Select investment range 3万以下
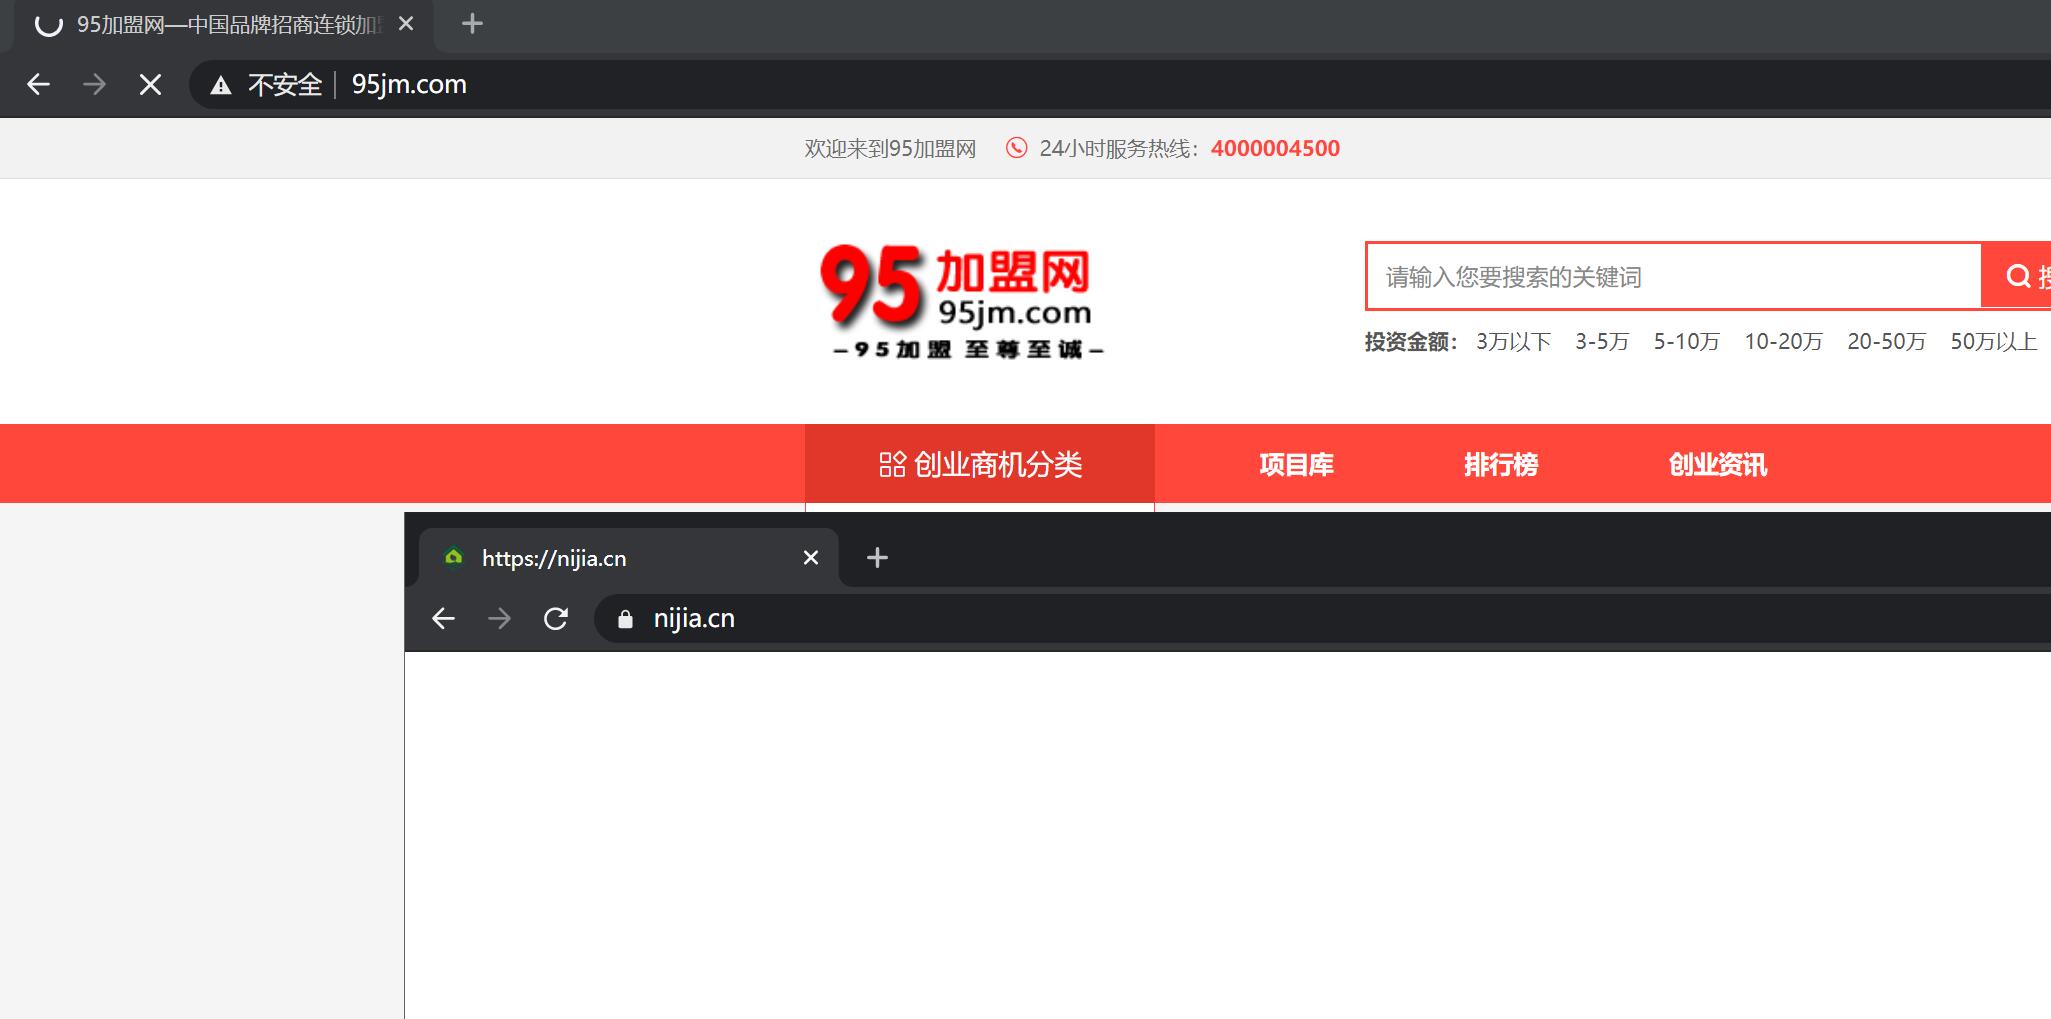2051x1019 pixels. 1513,342
